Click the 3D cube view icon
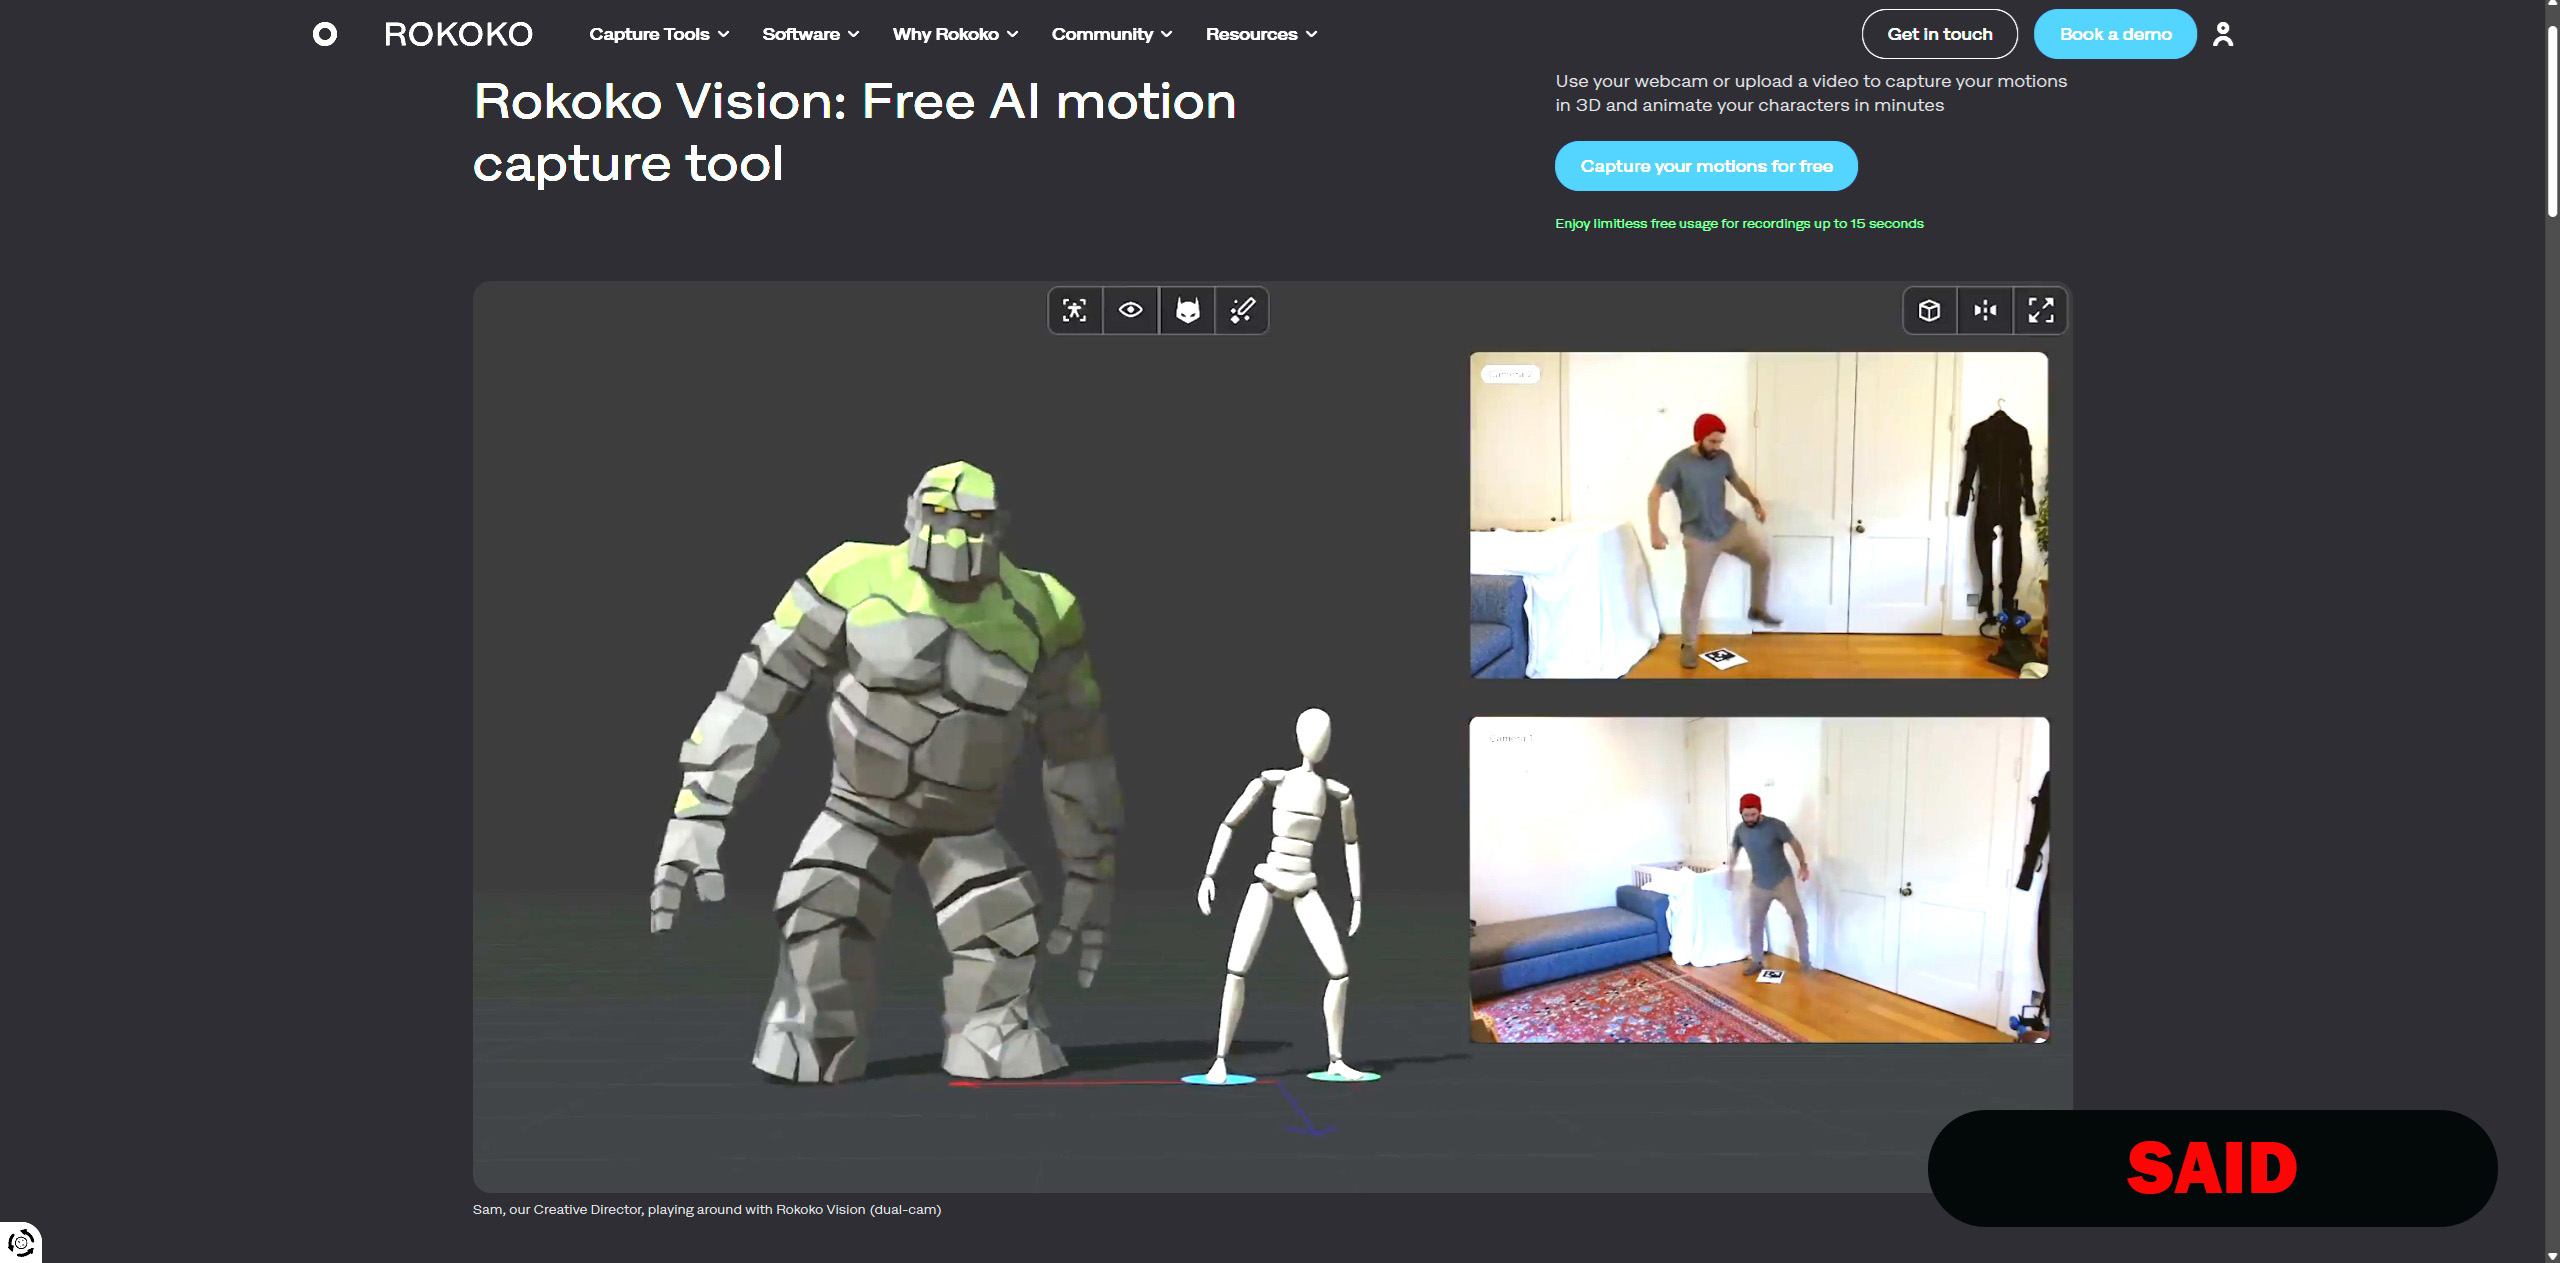 [x=1929, y=310]
